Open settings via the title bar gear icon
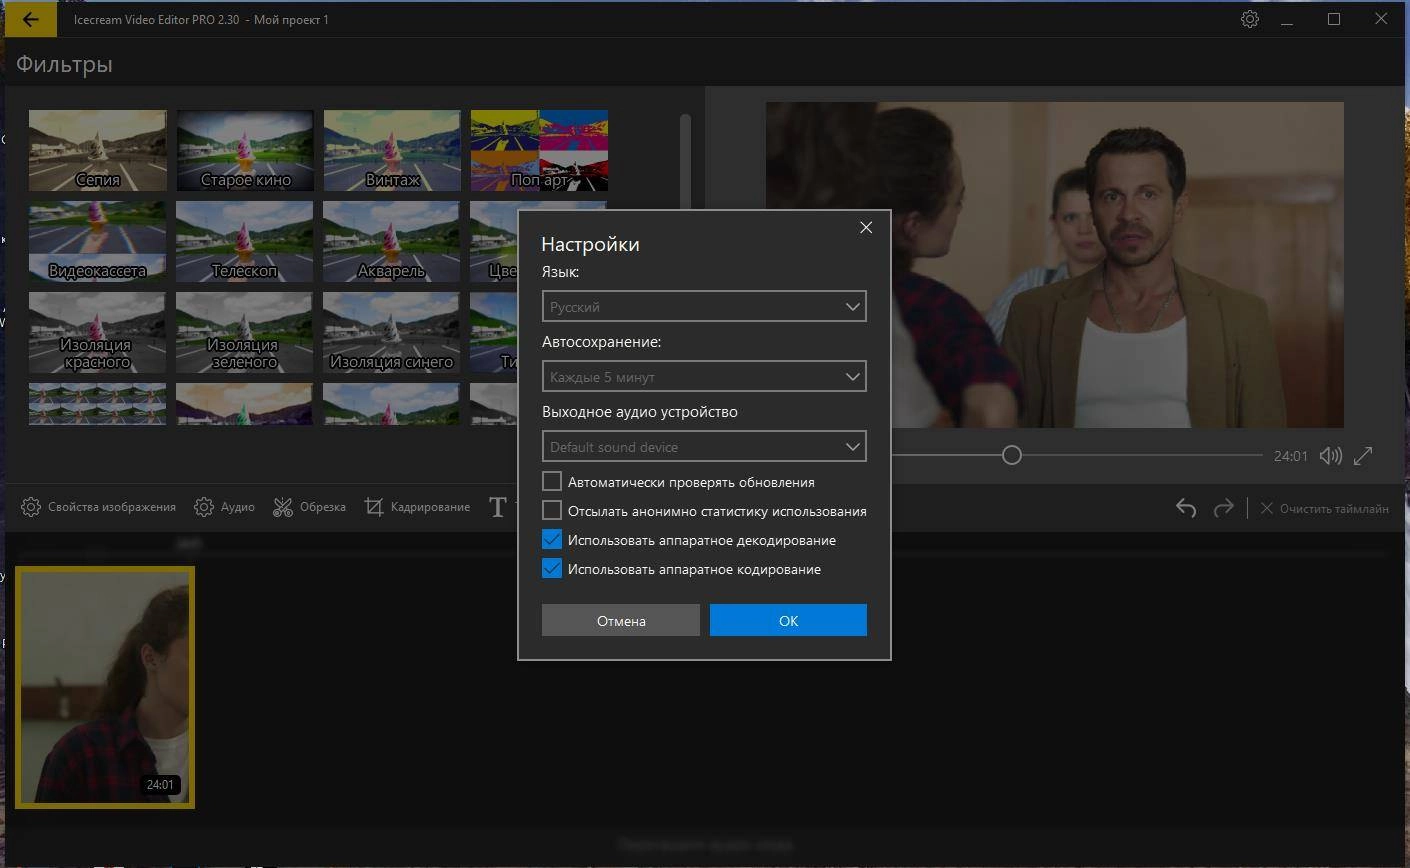Viewport: 1410px width, 868px height. (x=1249, y=19)
